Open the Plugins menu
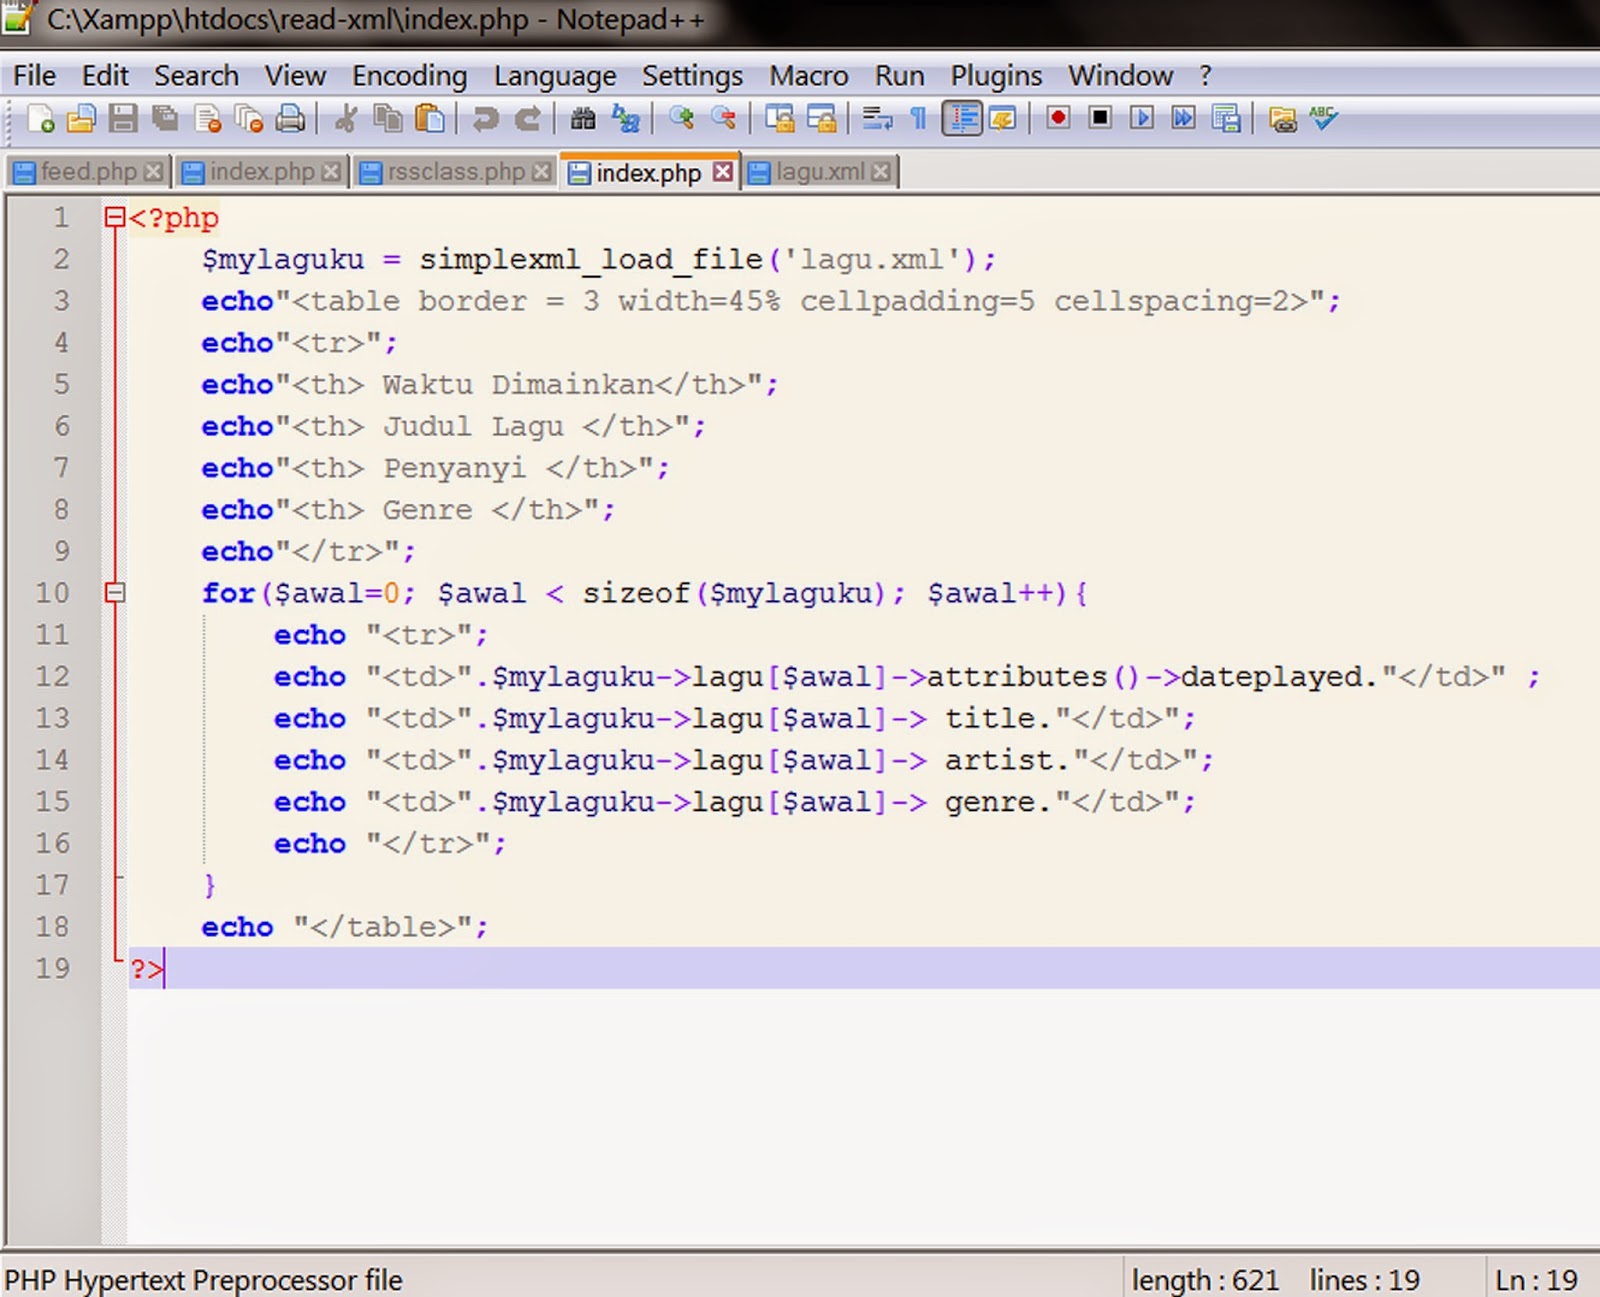Screen dimensions: 1600x1297 (995, 76)
